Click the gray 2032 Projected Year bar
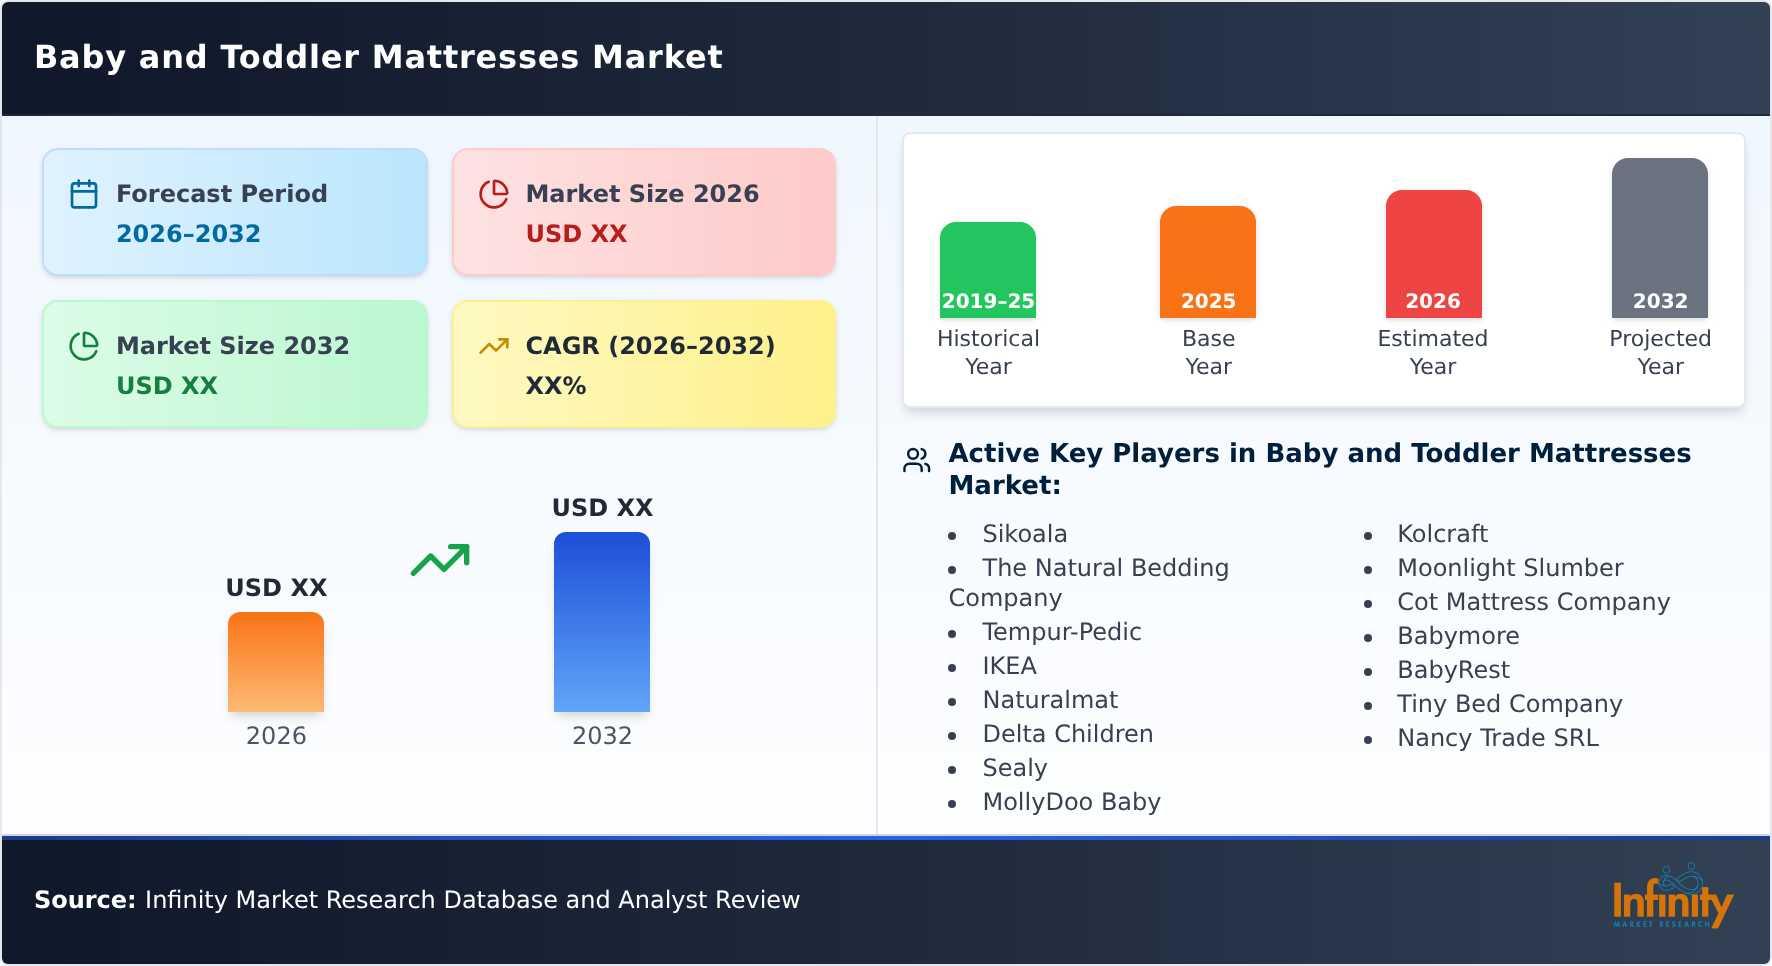The height and width of the screenshot is (966, 1772). point(1660,238)
